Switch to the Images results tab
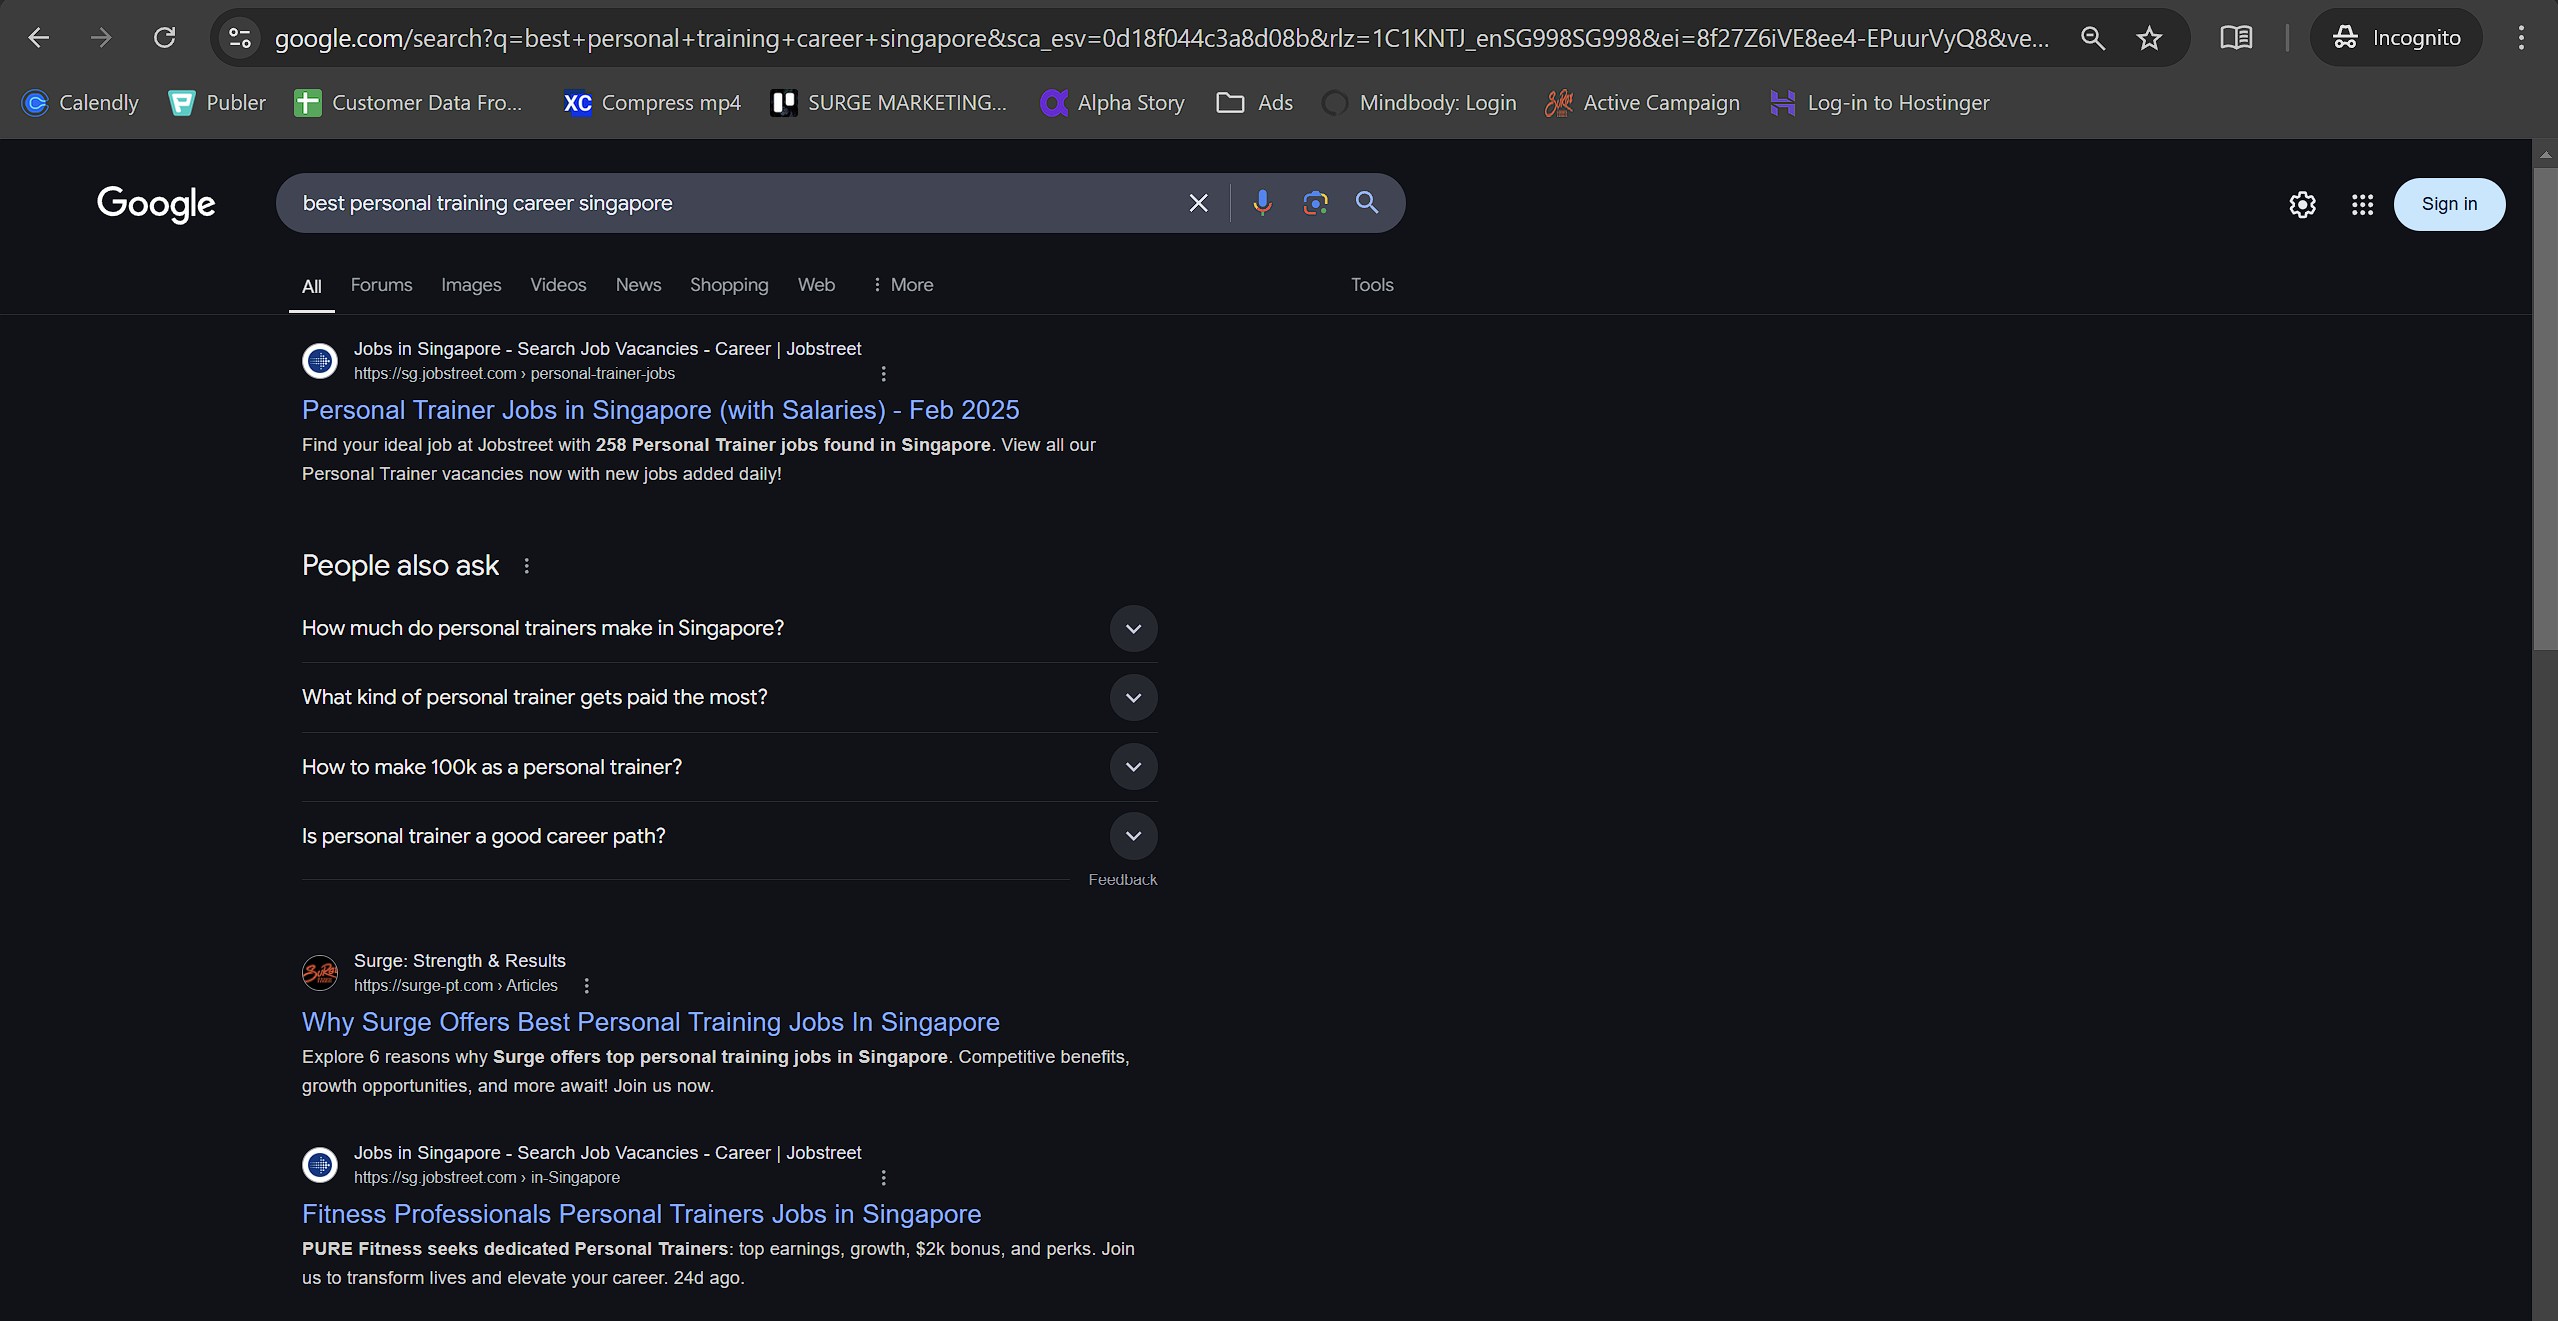This screenshot has width=2558, height=1321. pos(471,285)
